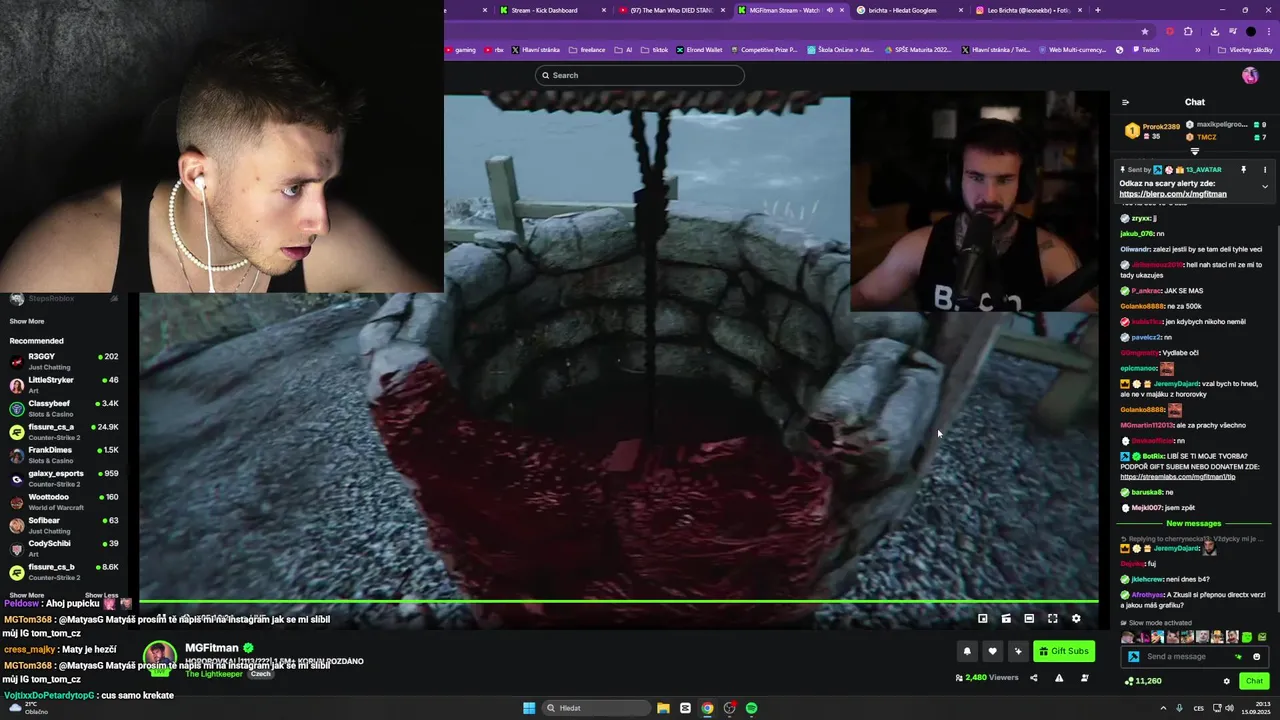The width and height of the screenshot is (1280, 720).
Task: Open the tiktok bookmarks folder
Action: pos(655,49)
